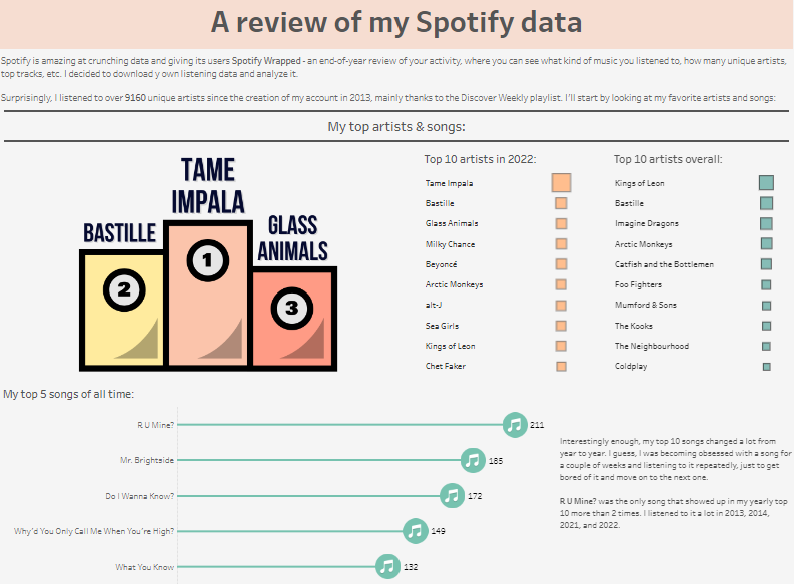Click Glass Animals in the 2022 list
The image size is (794, 584).
point(452,224)
